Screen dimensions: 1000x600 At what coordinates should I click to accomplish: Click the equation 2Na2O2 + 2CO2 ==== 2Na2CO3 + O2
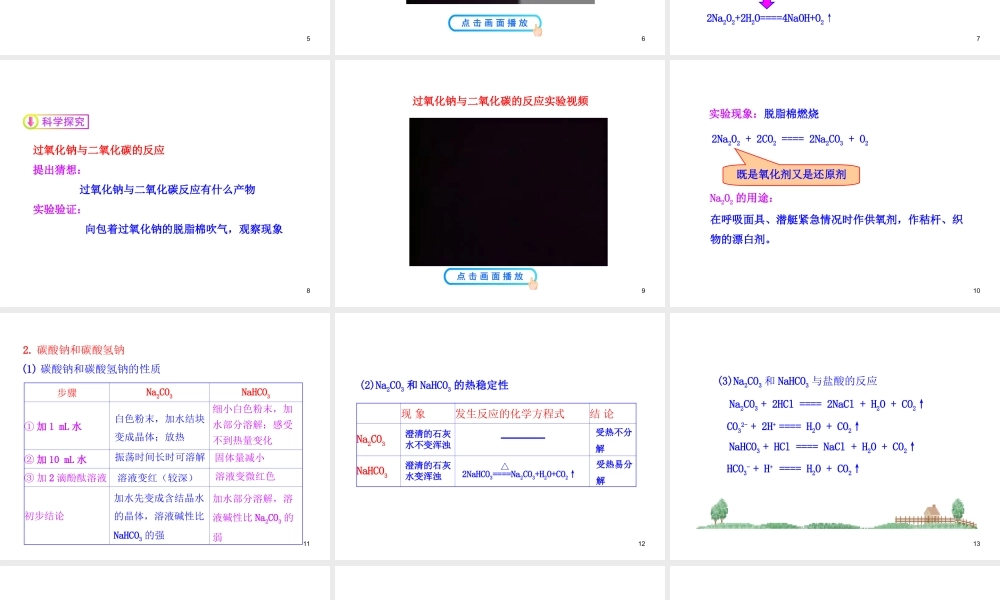790,140
